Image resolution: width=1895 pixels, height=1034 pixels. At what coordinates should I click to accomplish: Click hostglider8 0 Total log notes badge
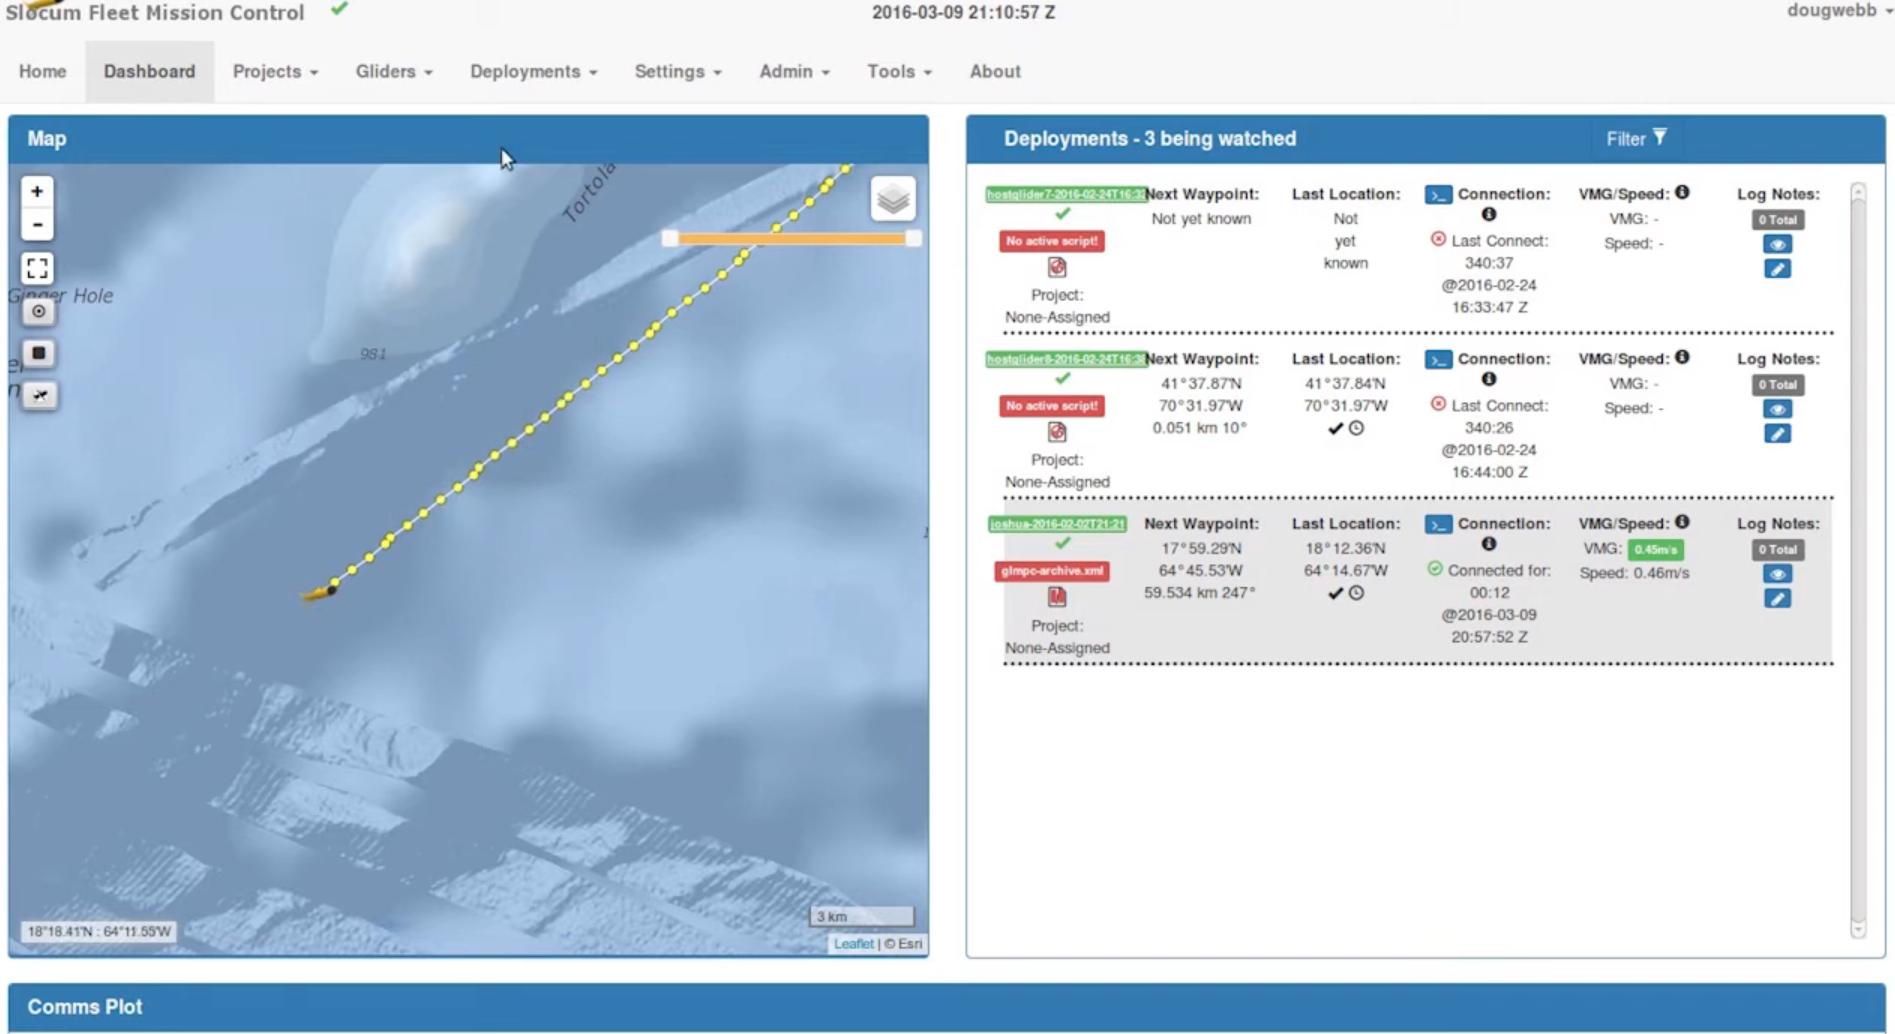coord(1777,385)
